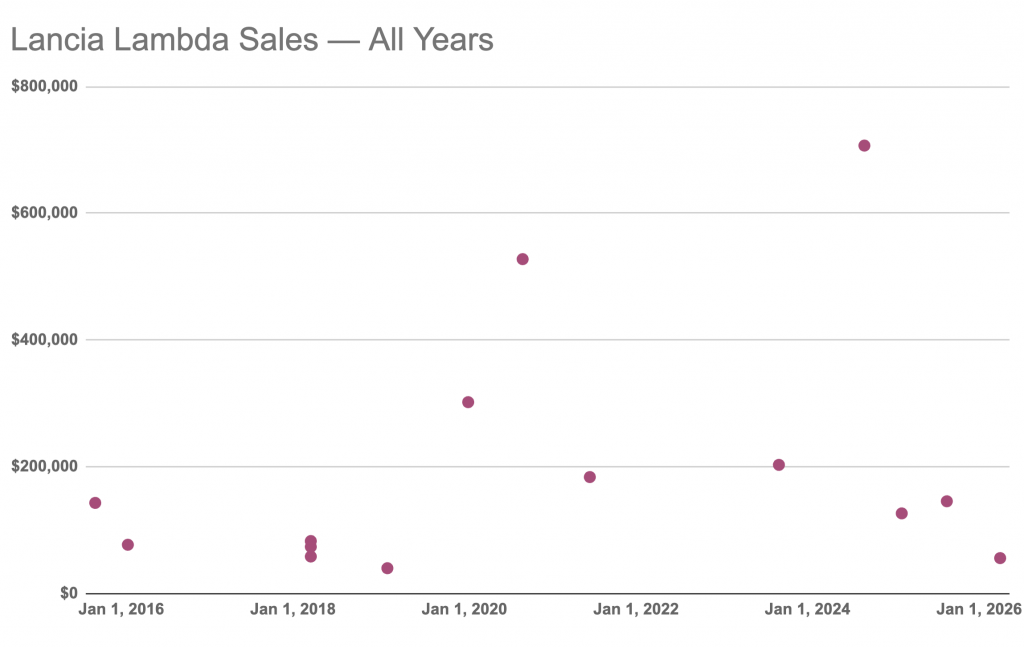
Task: Select the last data point near Jan 2026
Action: [x=1000, y=558]
